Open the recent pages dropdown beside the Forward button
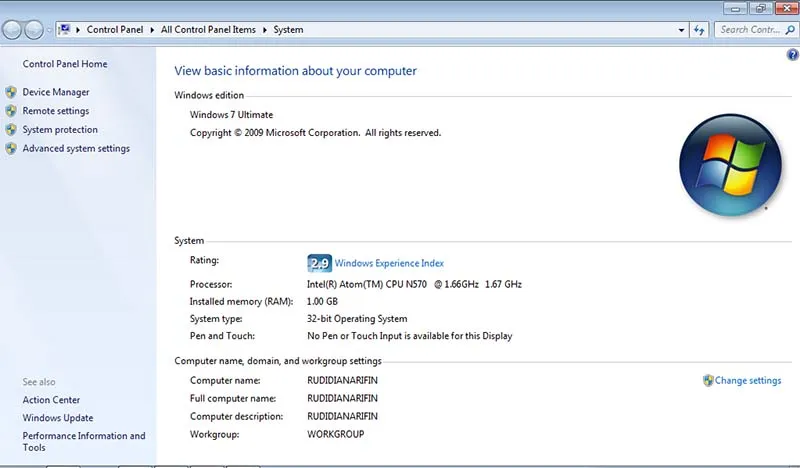 (49, 30)
